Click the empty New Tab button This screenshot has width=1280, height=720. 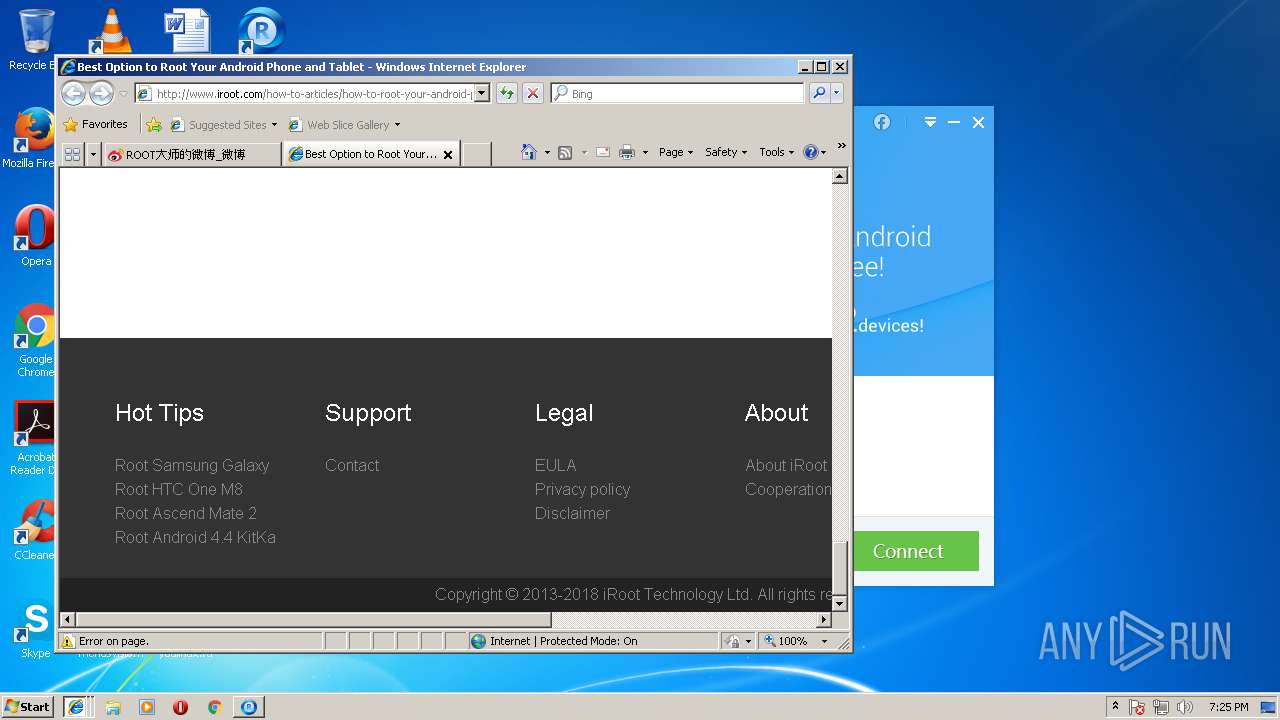tap(476, 154)
